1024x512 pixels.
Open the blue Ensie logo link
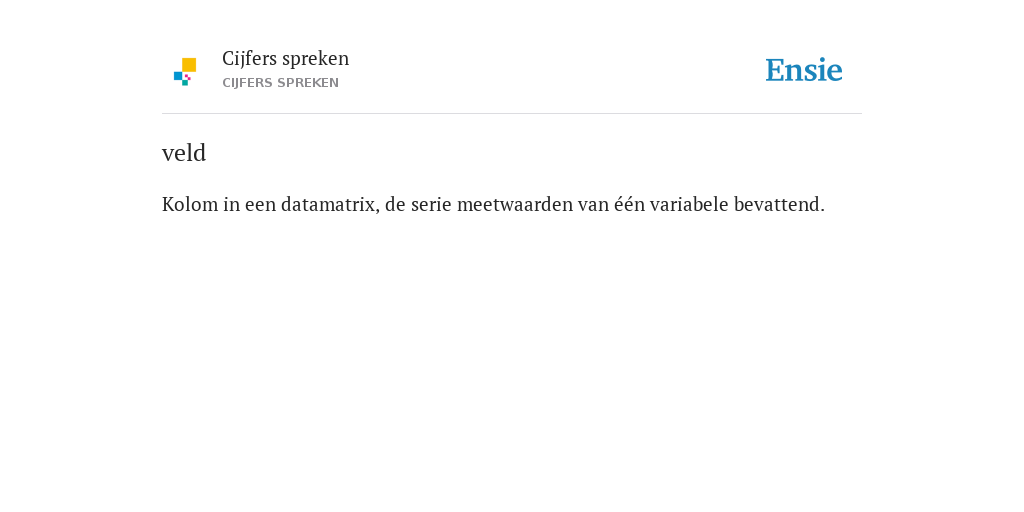point(803,70)
